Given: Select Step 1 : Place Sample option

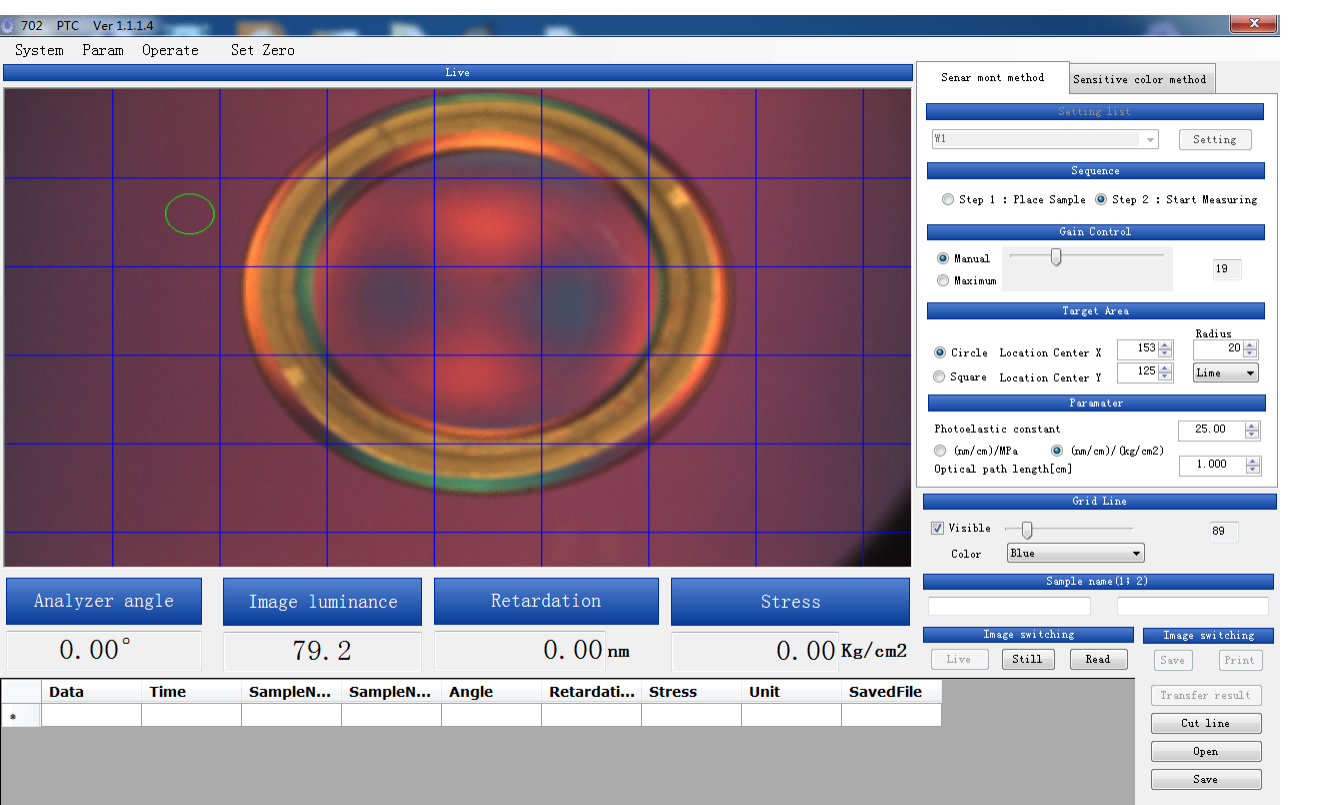Looking at the screenshot, I should [x=948, y=200].
